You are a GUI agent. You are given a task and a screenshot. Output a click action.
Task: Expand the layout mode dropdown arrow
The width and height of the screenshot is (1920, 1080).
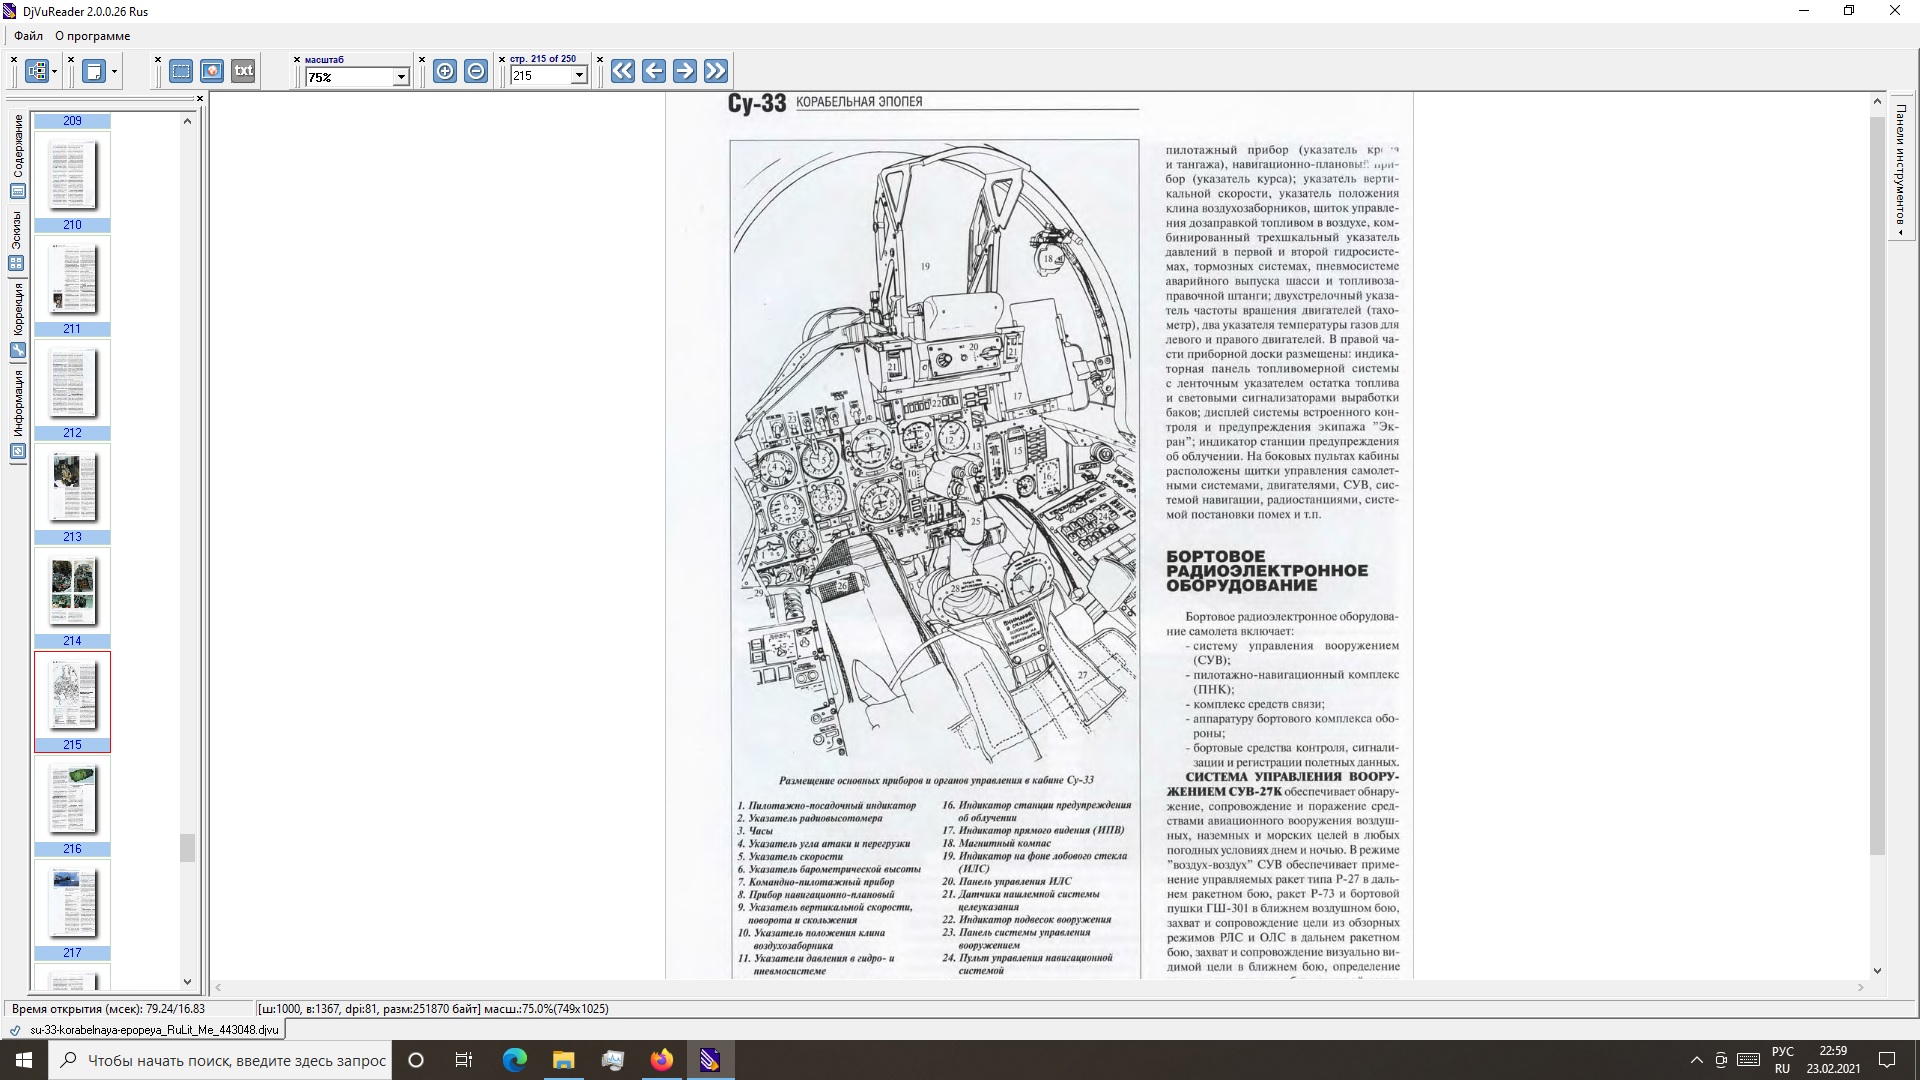pyautogui.click(x=54, y=72)
